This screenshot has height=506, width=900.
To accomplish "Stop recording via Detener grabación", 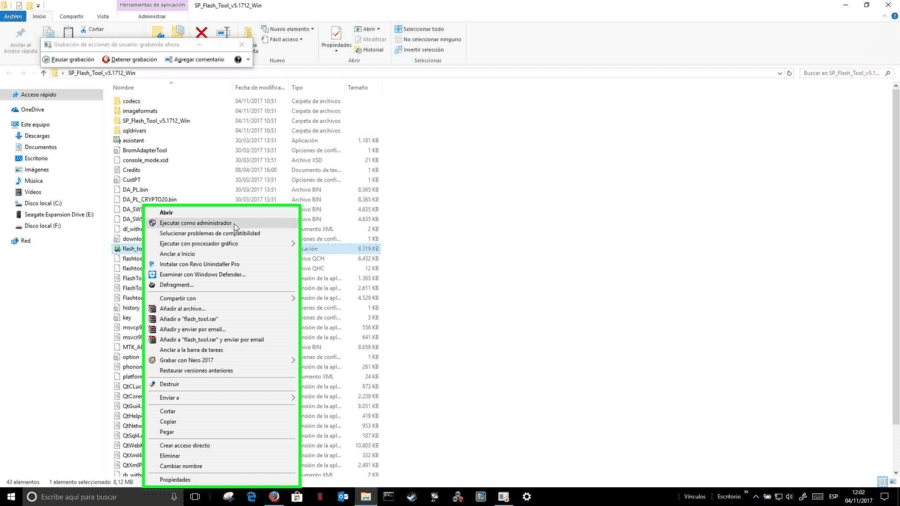I will [x=129, y=60].
